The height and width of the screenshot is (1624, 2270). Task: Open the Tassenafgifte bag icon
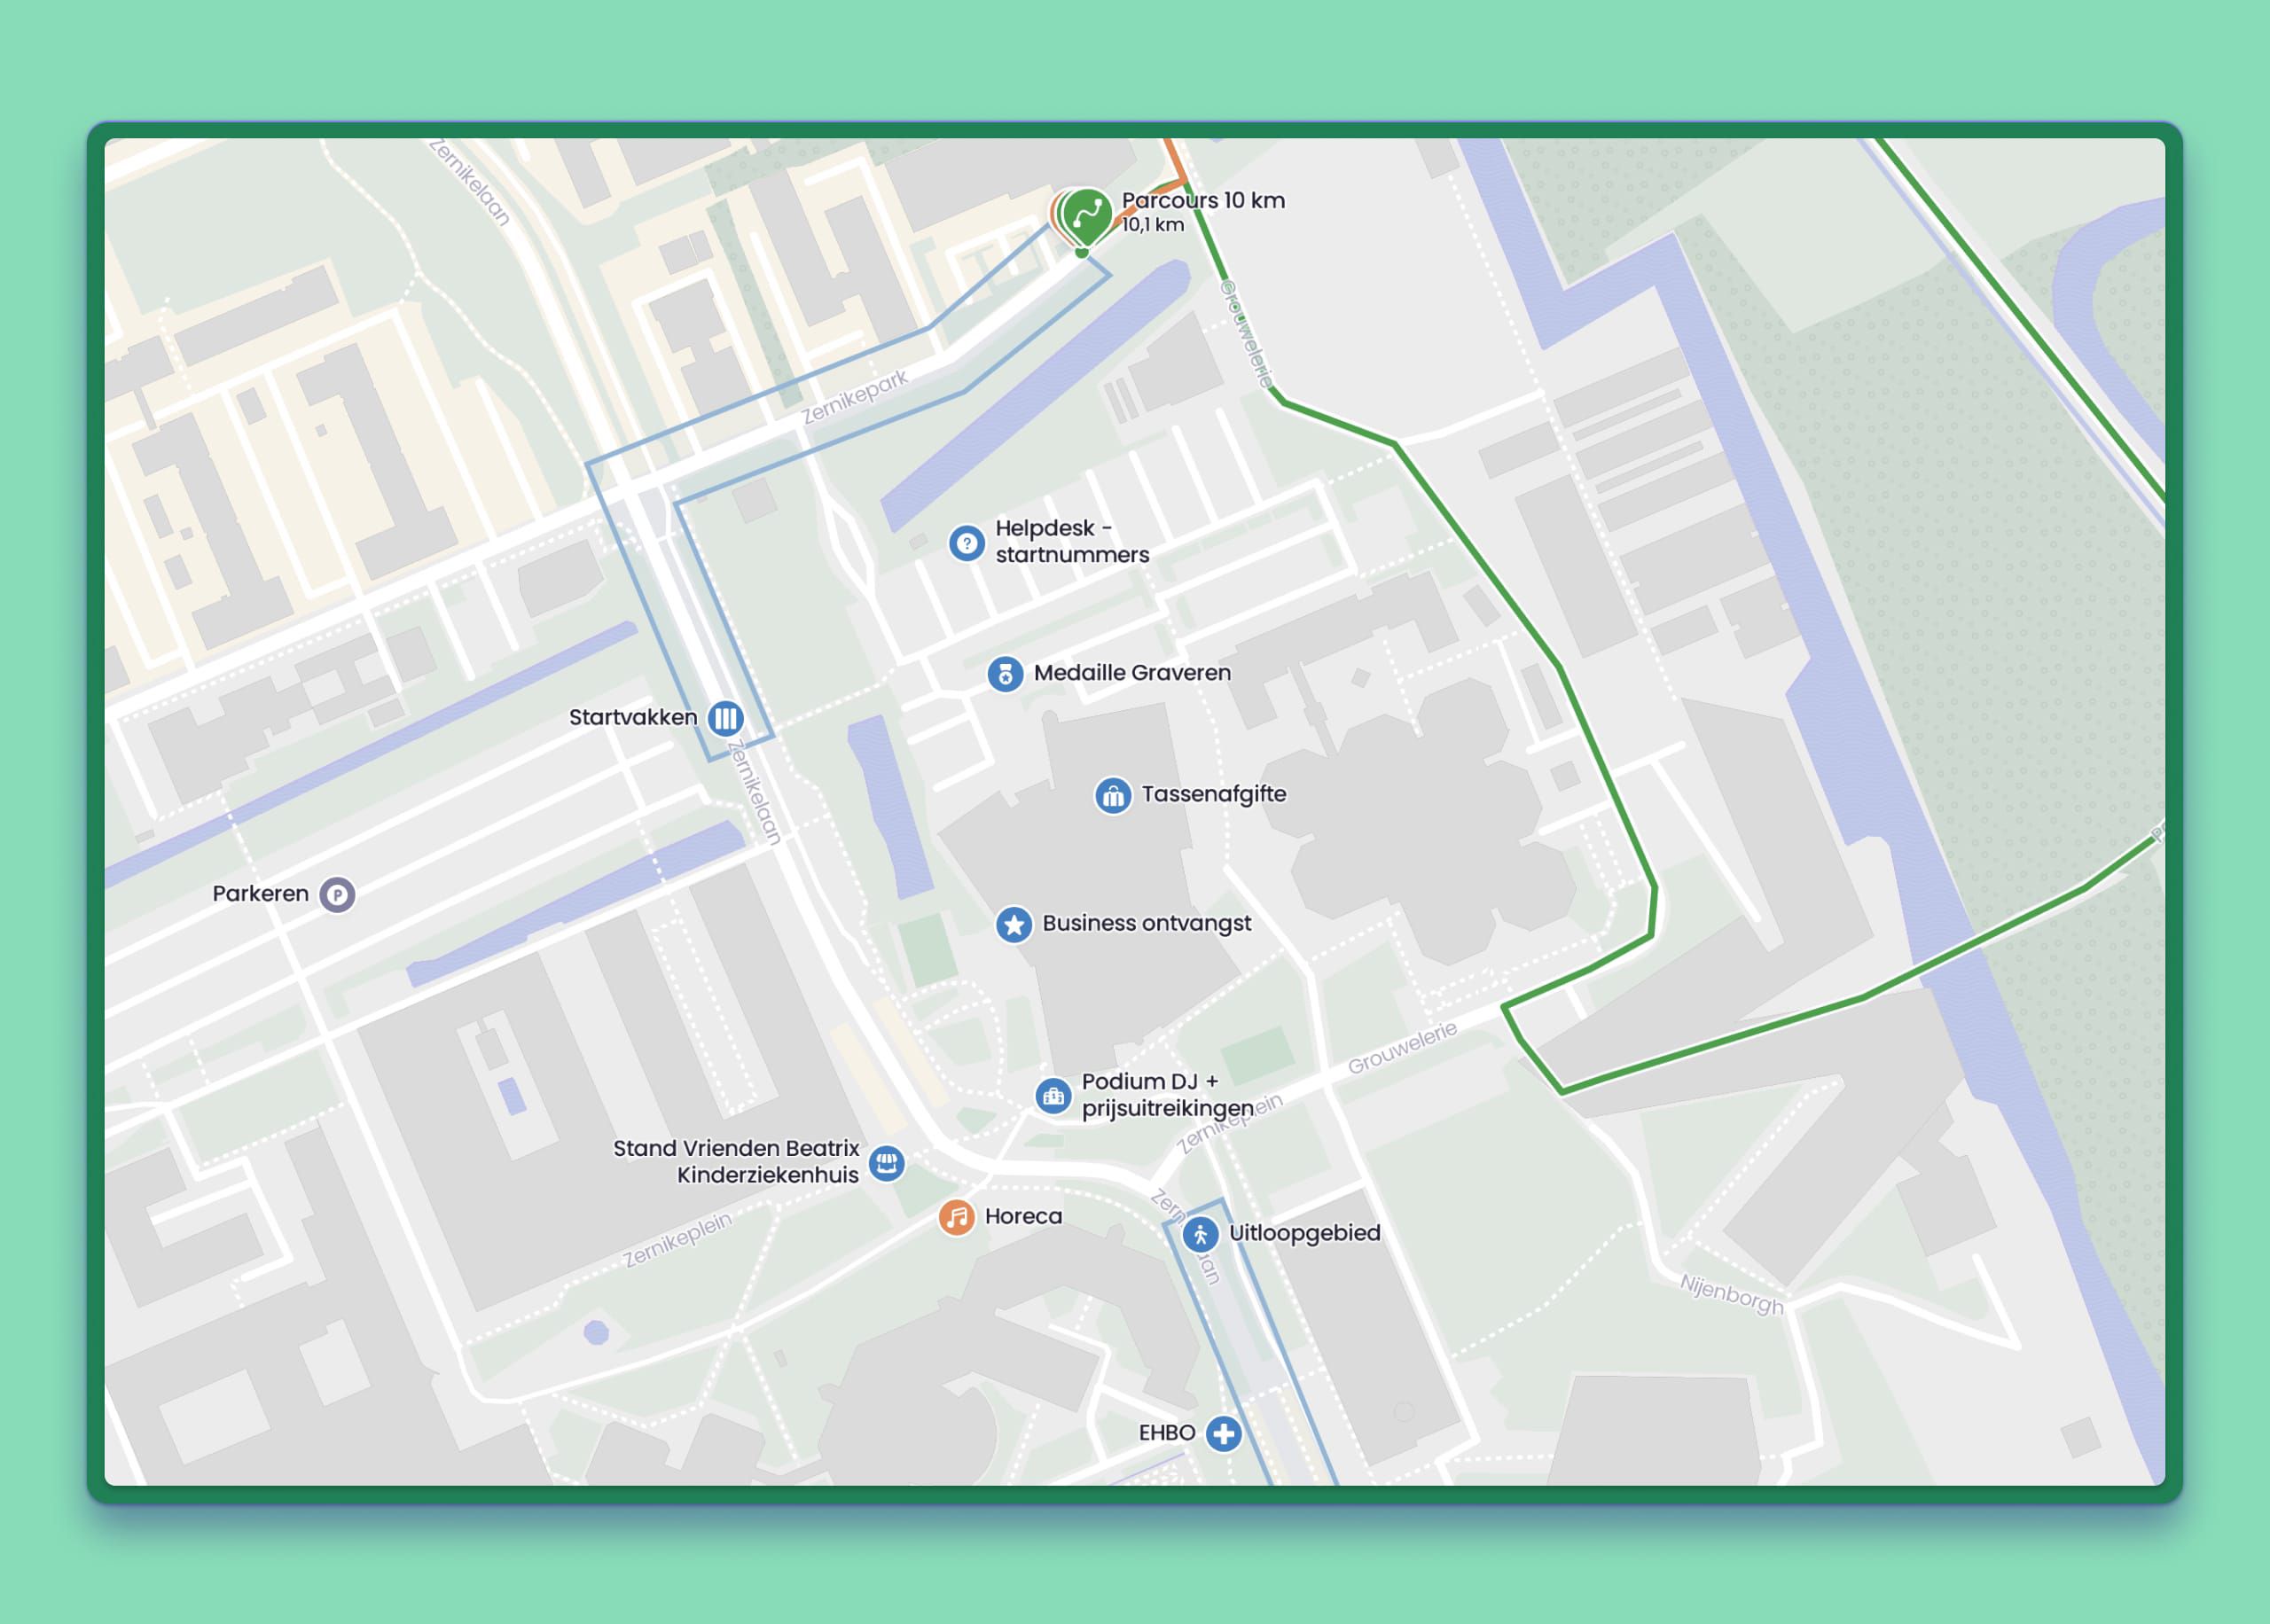coord(1112,796)
